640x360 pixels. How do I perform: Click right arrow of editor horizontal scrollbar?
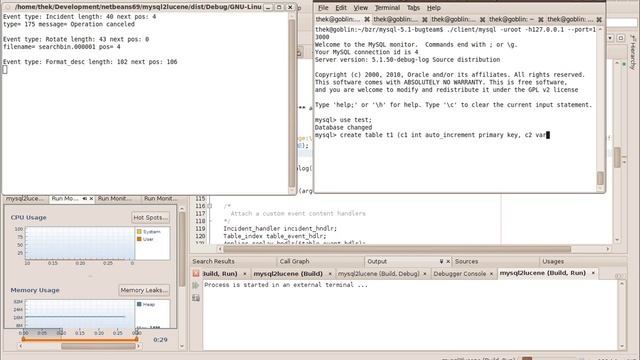(x=608, y=249)
